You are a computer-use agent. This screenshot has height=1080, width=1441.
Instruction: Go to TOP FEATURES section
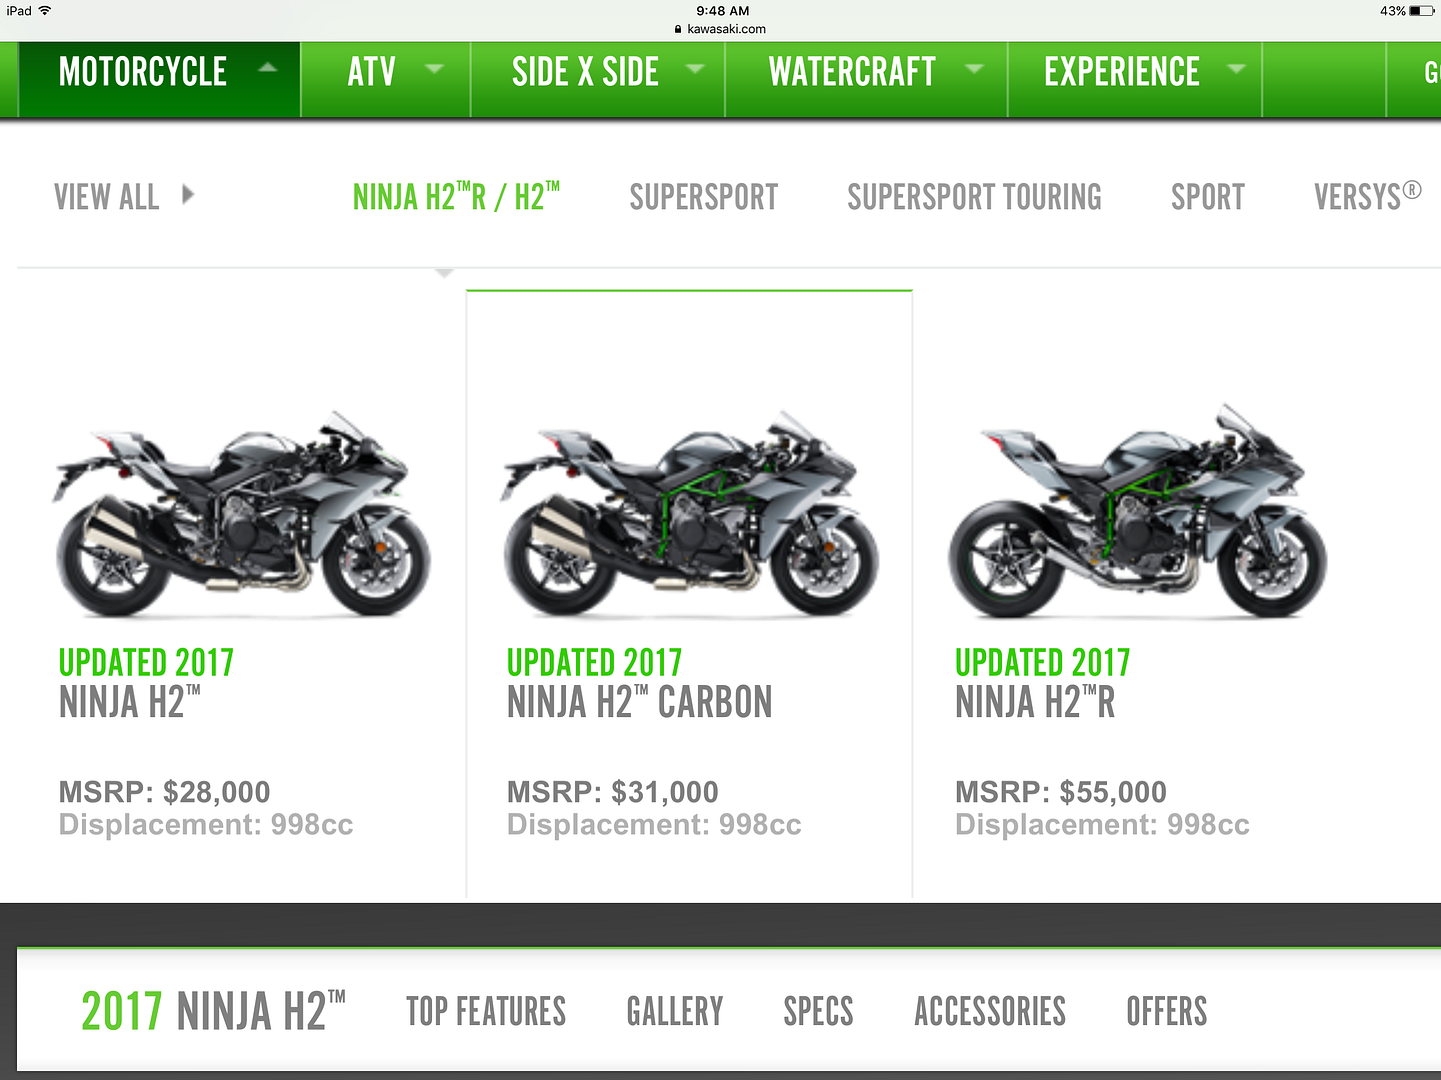pos(486,1011)
